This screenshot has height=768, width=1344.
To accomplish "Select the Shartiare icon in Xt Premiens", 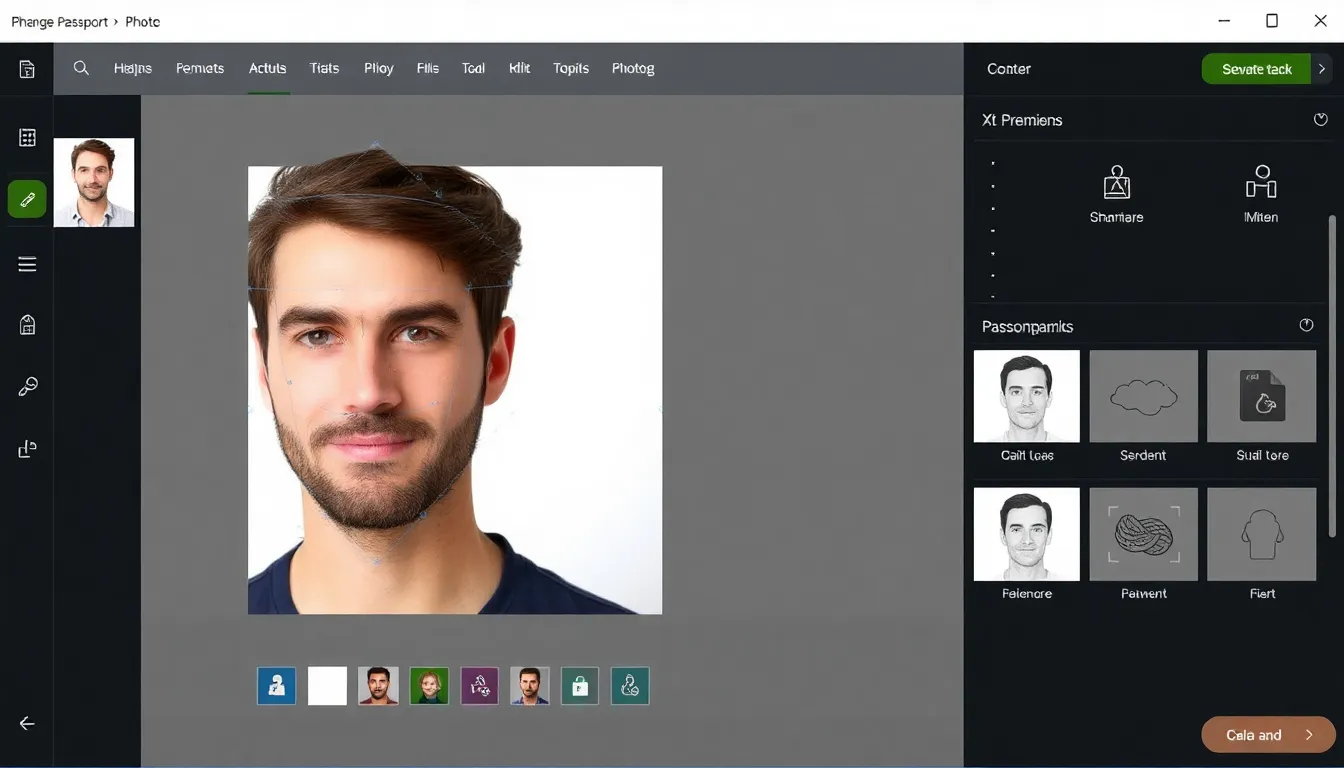I will (x=1115, y=182).
